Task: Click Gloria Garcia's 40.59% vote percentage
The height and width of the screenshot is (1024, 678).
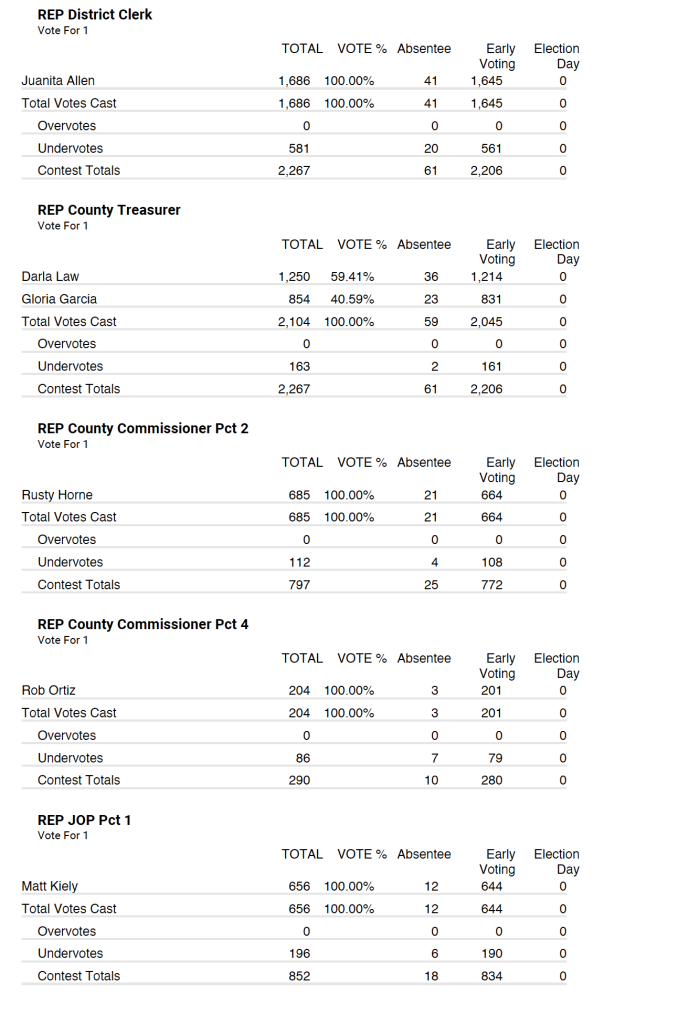Action: click(x=352, y=299)
